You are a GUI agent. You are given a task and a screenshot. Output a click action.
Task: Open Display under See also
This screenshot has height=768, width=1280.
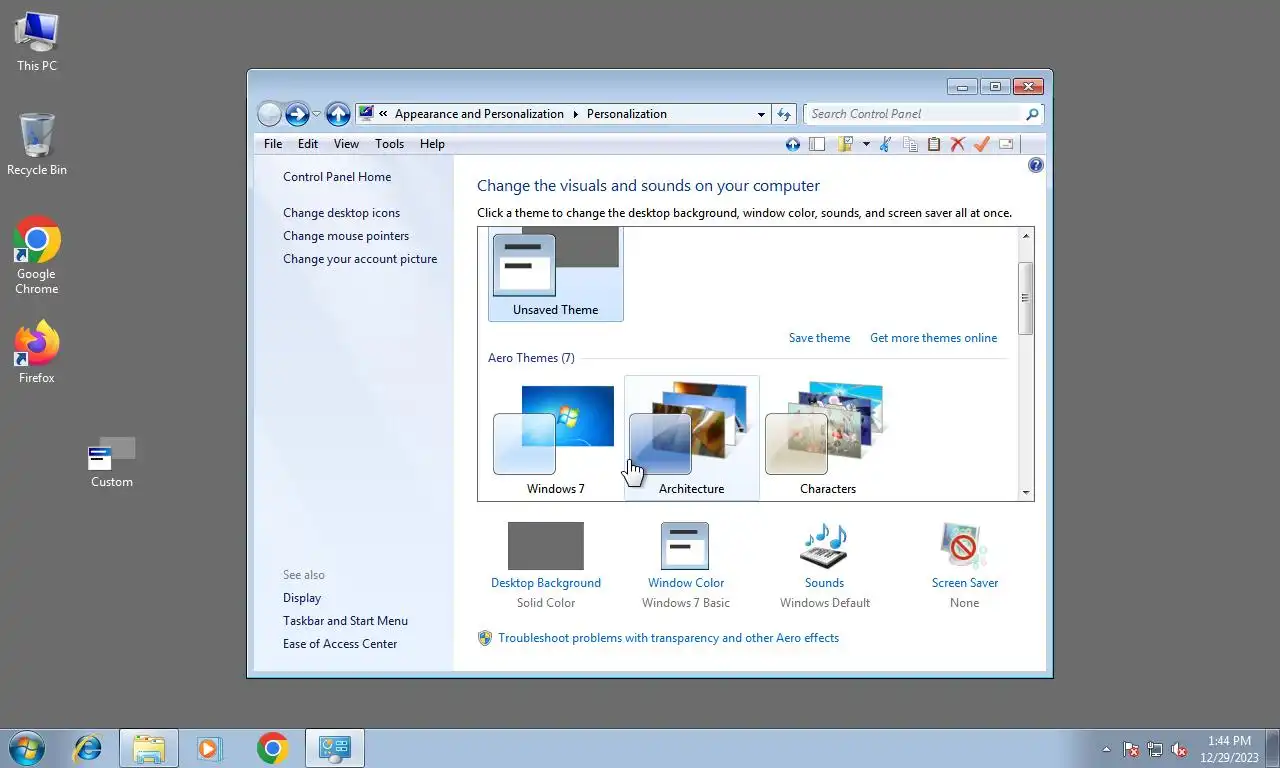(302, 598)
